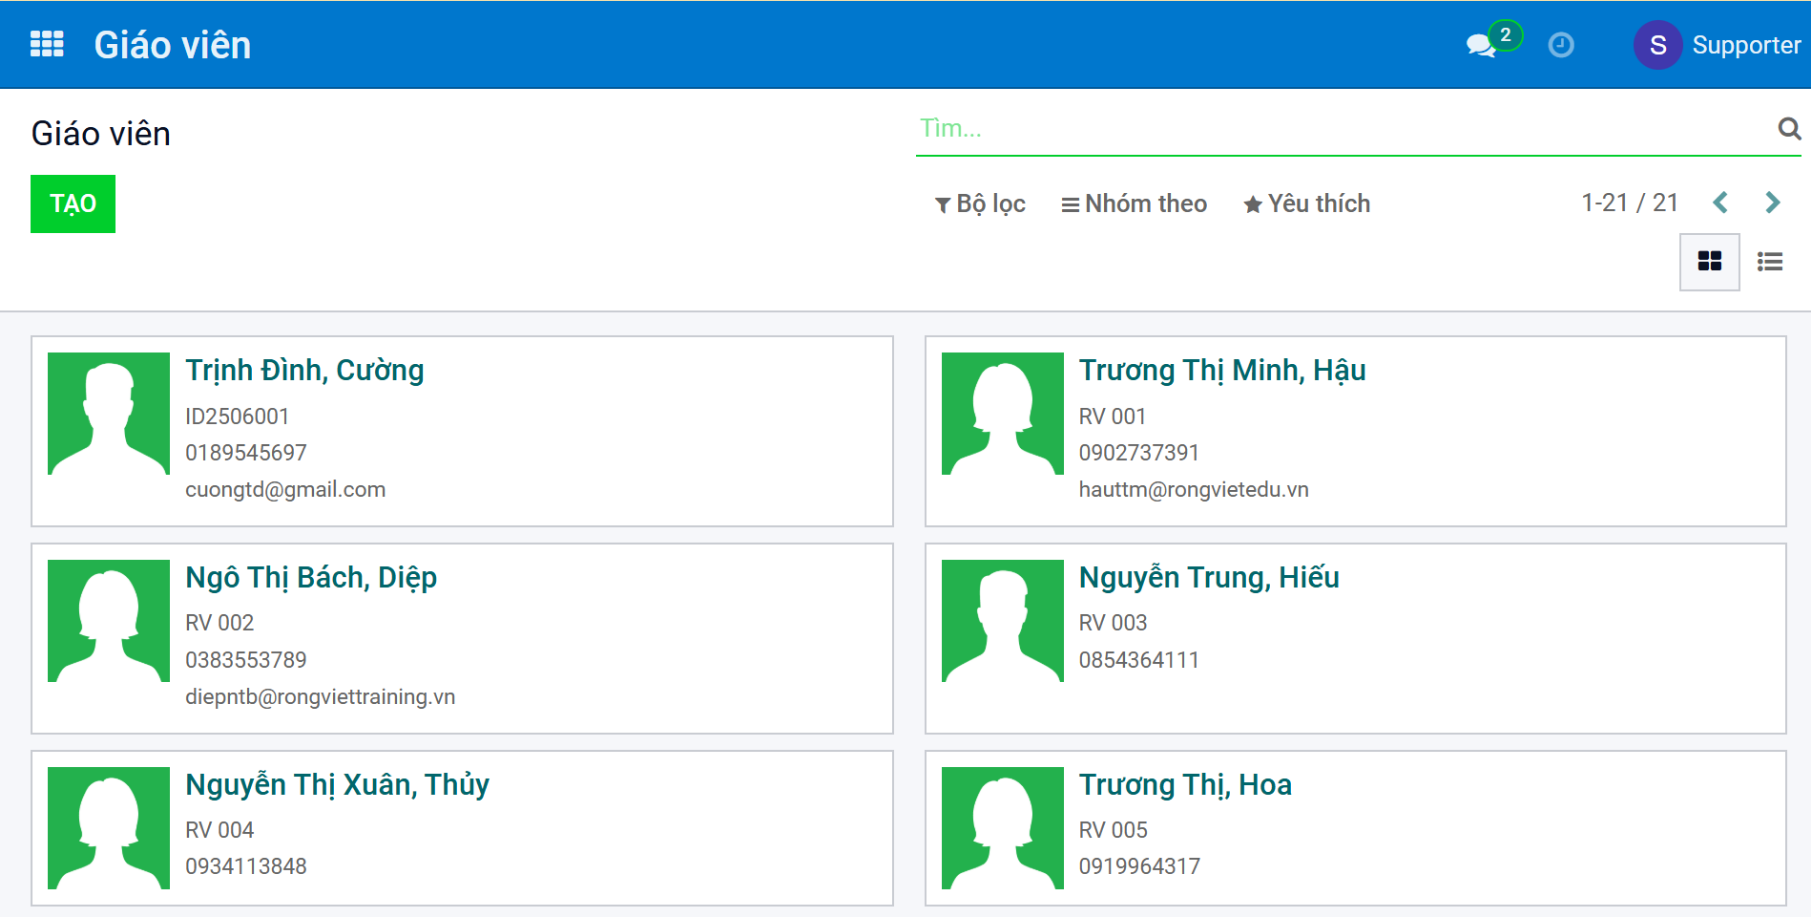
Task: Click the Supporter user avatar
Action: pos(1657,45)
